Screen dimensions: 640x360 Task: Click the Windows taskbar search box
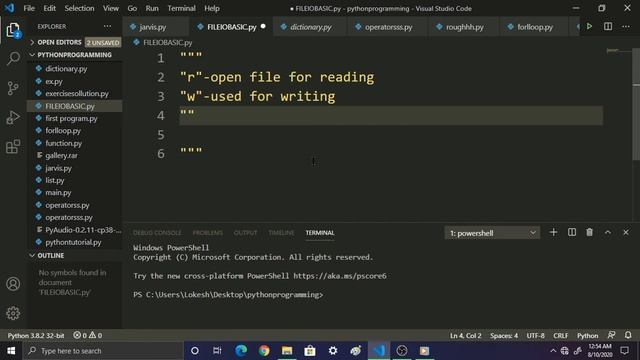pos(102,351)
